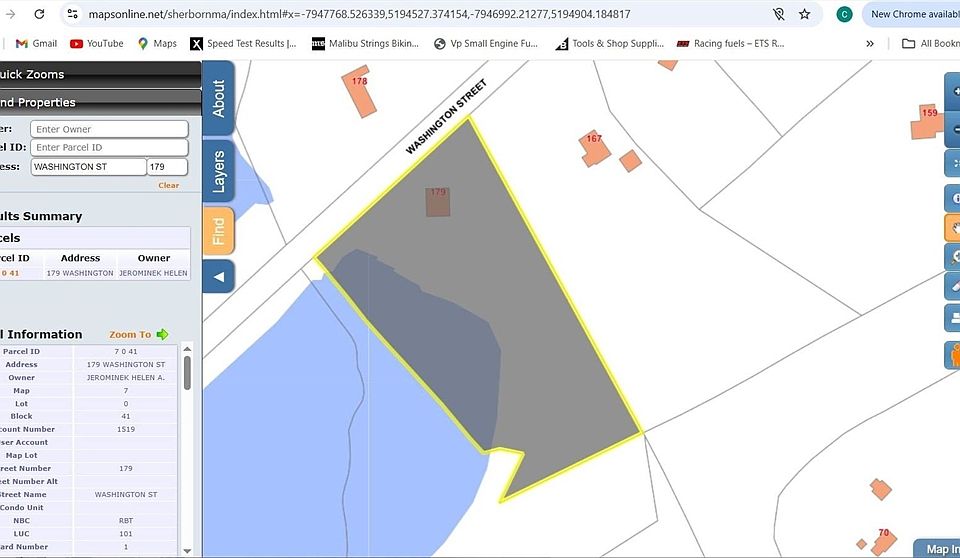Select the magnifier zoom tool
This screenshot has height=558, width=960.
pyautogui.click(x=954, y=257)
